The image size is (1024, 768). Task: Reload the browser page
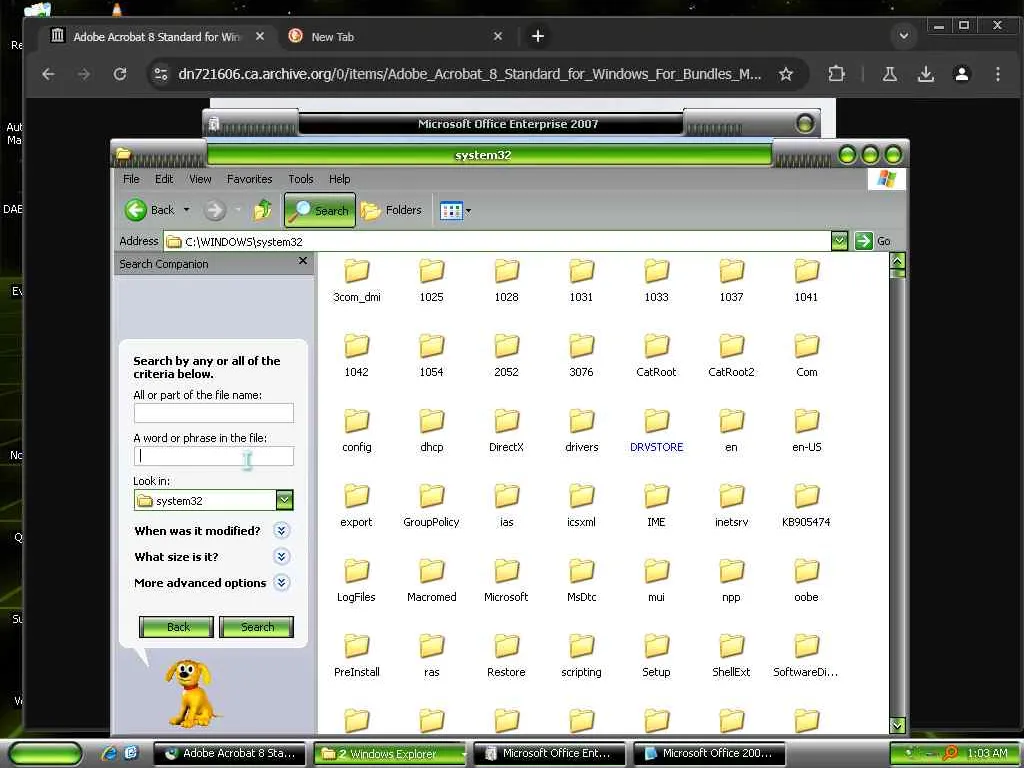[x=120, y=74]
